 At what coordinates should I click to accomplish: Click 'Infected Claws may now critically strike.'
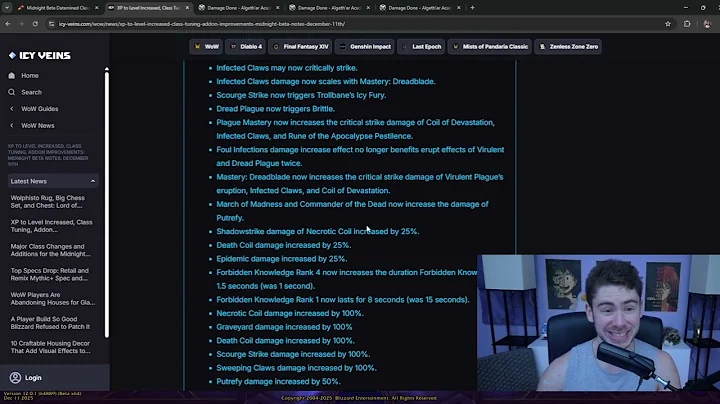pyautogui.click(x=287, y=68)
